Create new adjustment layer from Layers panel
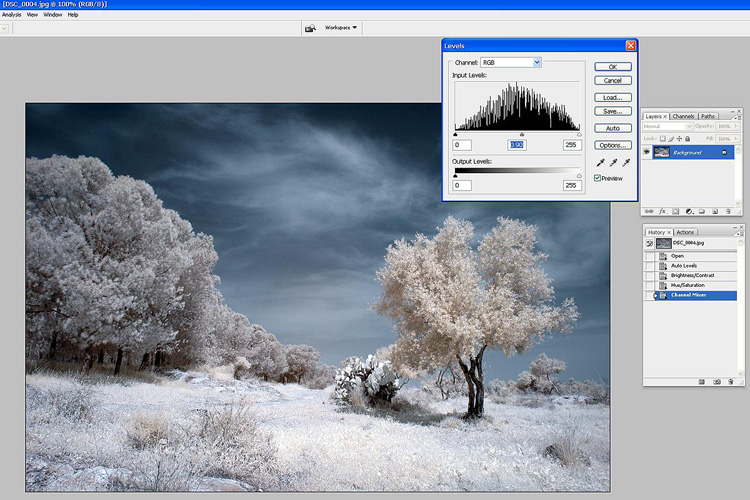Image resolution: width=750 pixels, height=500 pixels. point(689,211)
